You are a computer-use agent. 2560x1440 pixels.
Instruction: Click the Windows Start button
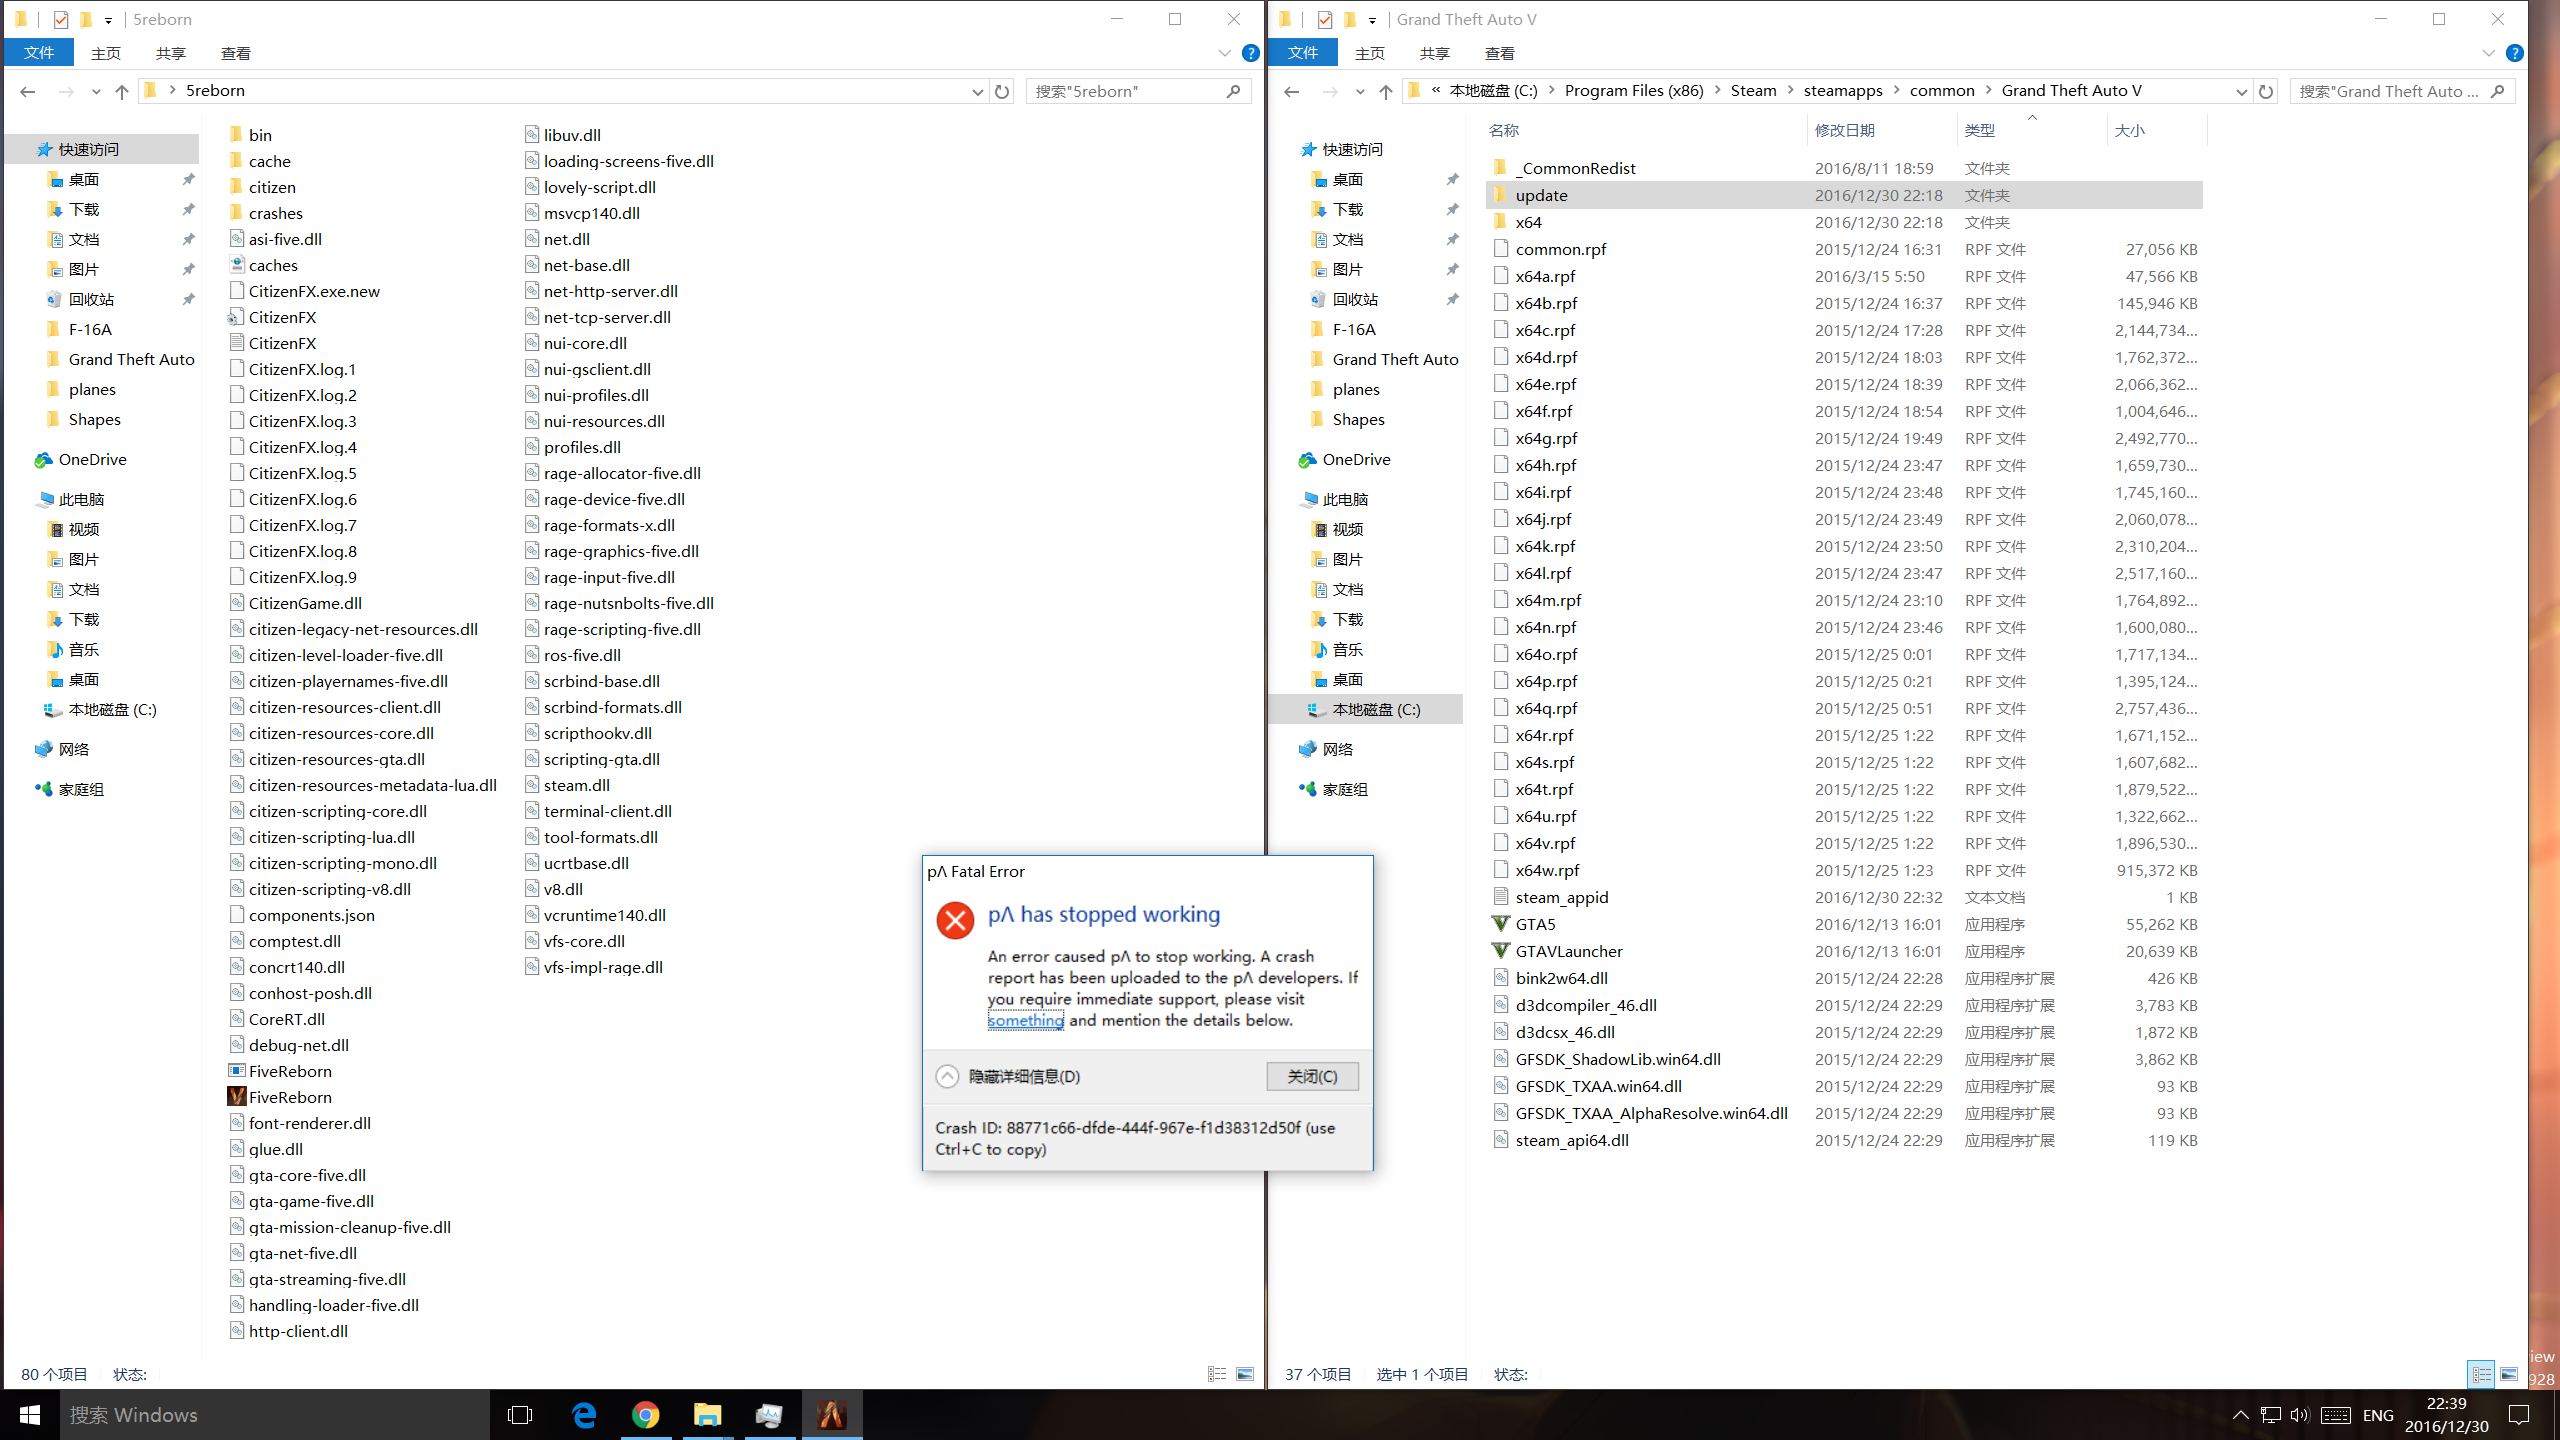pyautogui.click(x=30, y=1415)
